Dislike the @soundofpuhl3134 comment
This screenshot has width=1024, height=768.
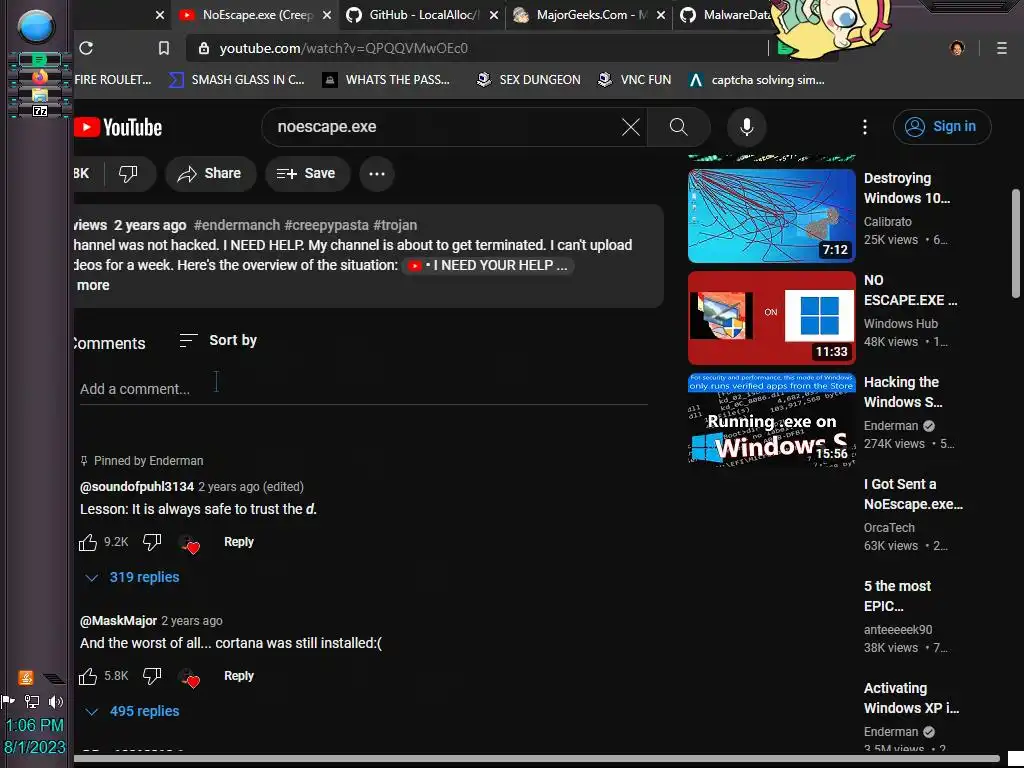152,542
